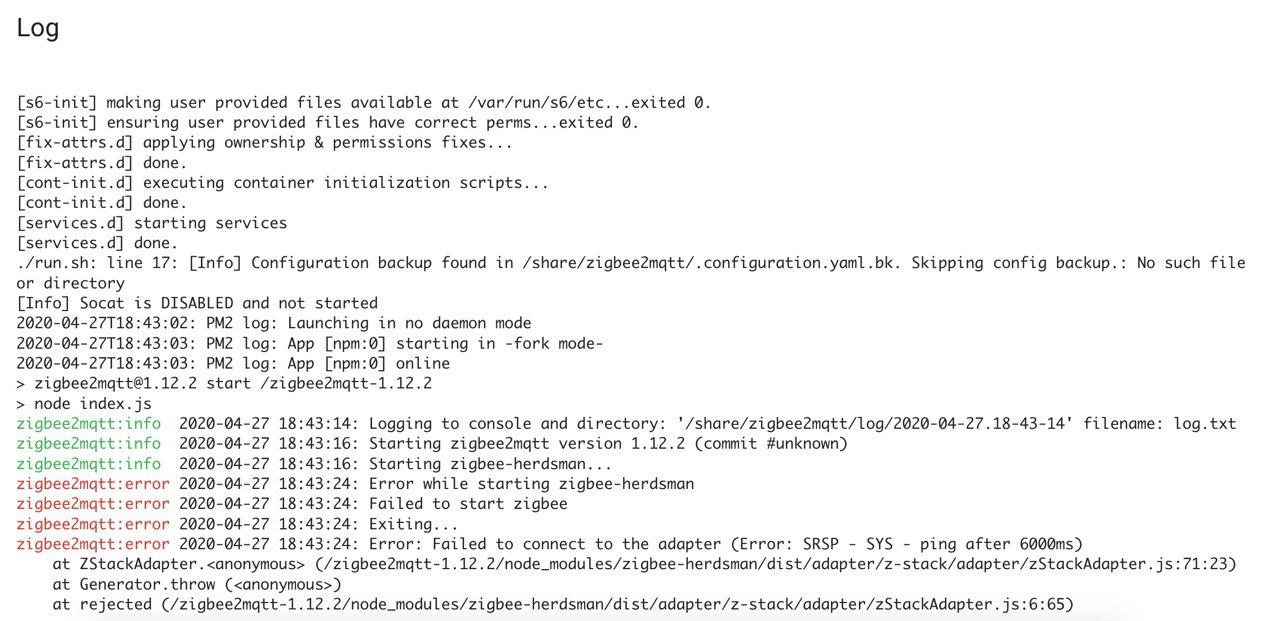Click the 'correct perms...exited 0' log line
The height and width of the screenshot is (621, 1280).
(328, 123)
